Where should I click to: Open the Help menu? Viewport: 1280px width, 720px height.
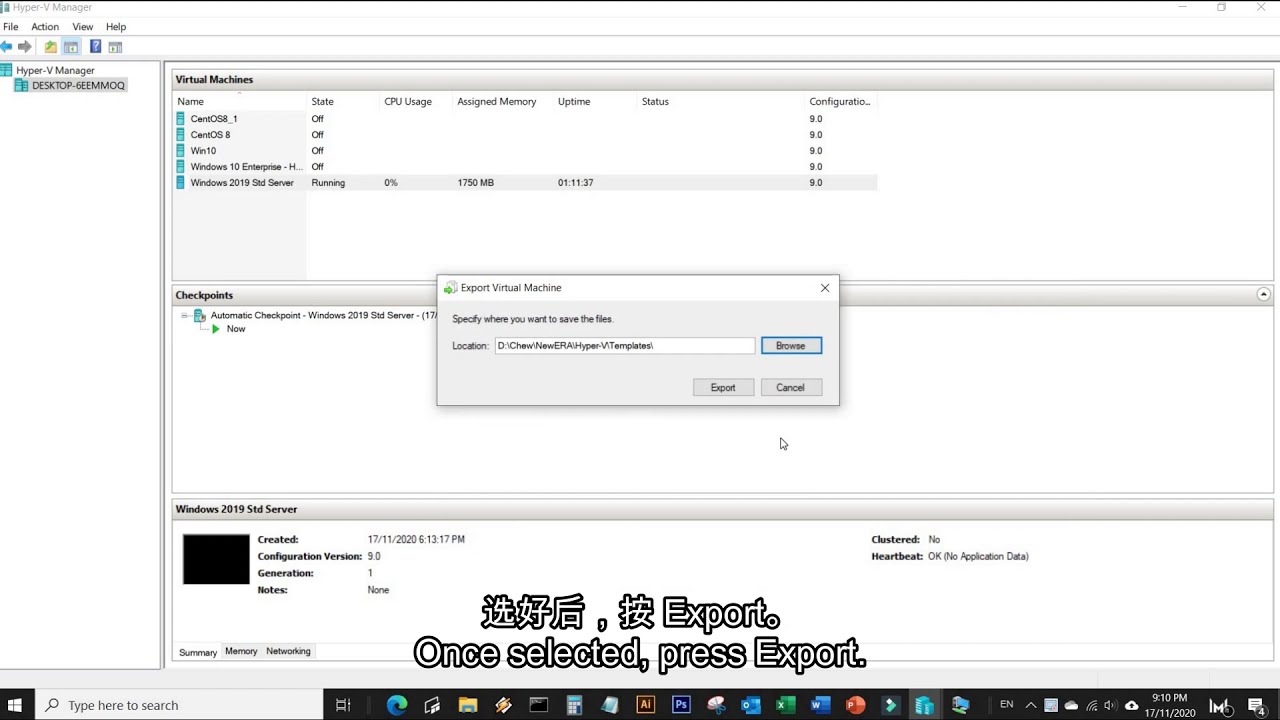(x=116, y=27)
